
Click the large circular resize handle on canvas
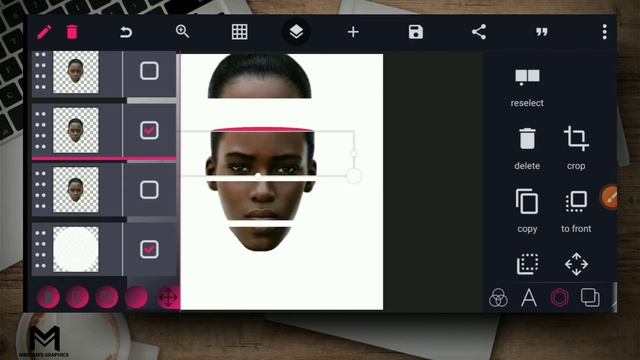[354, 176]
